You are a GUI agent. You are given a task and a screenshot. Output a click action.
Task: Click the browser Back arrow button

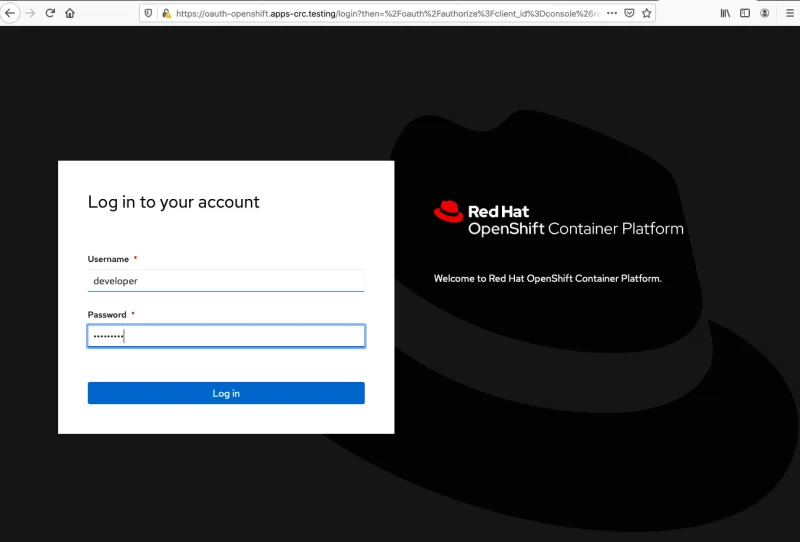11,13
